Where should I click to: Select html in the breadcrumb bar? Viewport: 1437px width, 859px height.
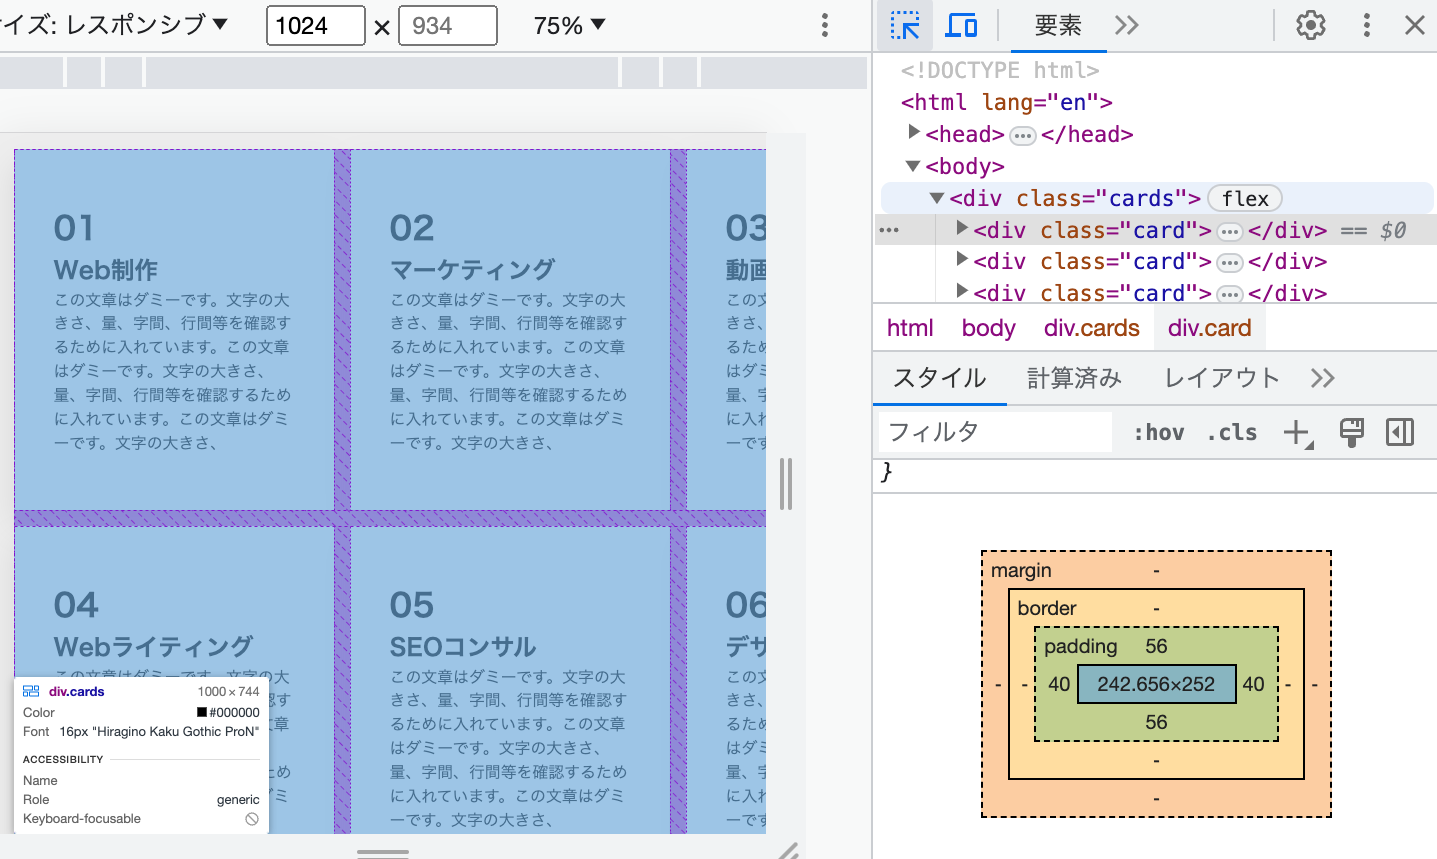(x=910, y=327)
